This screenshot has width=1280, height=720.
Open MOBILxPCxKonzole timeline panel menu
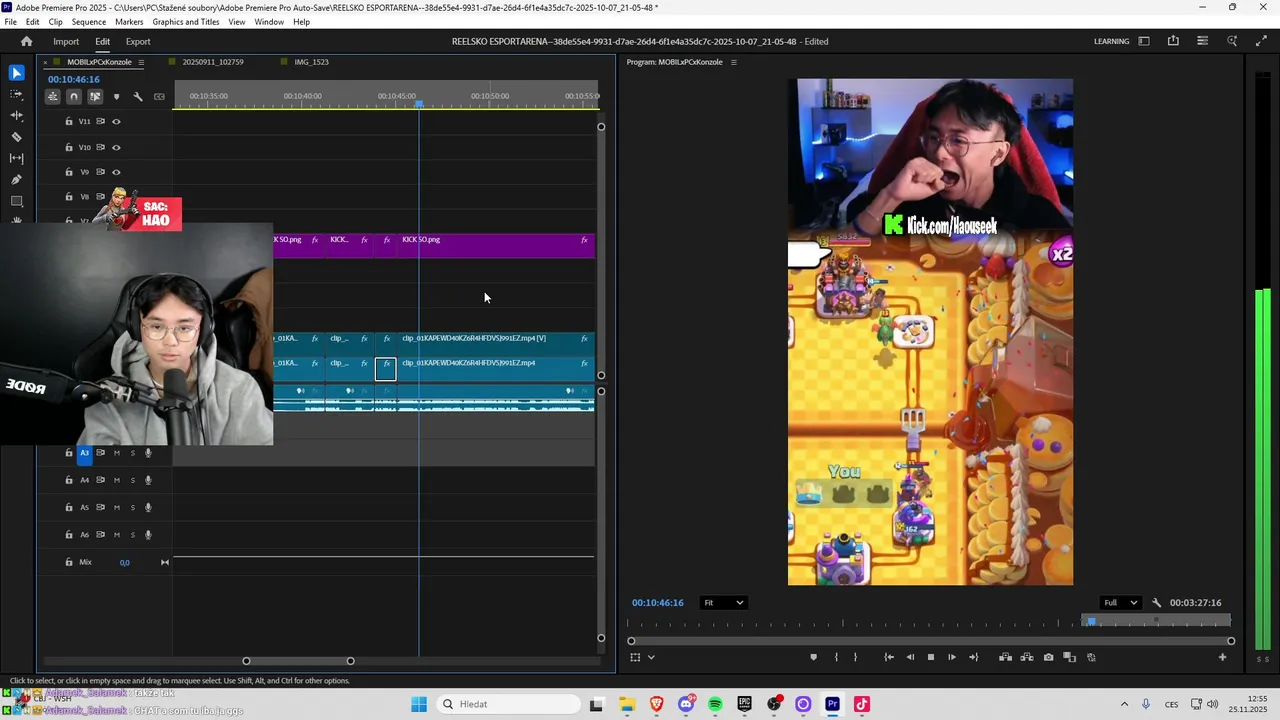point(141,62)
